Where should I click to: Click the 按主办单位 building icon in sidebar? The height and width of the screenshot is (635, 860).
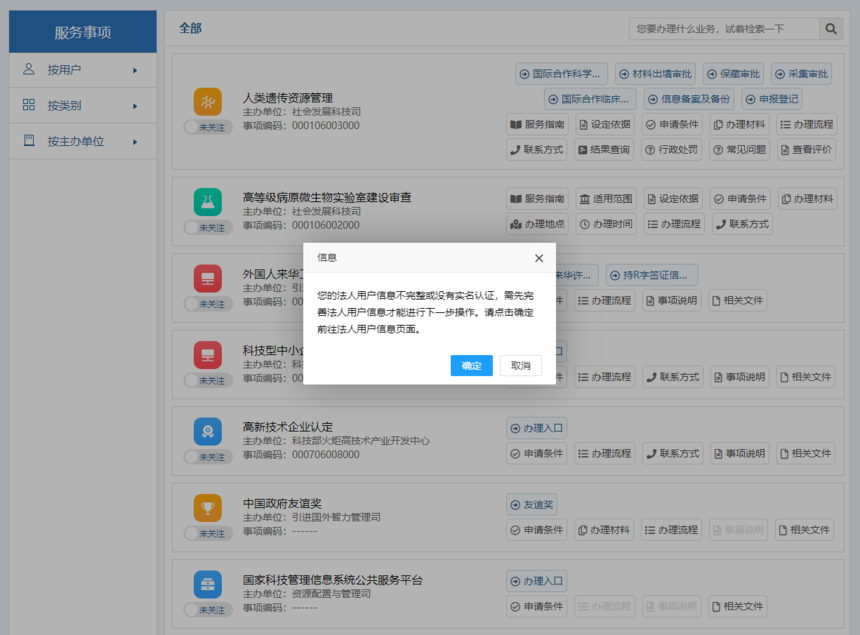click(29, 140)
